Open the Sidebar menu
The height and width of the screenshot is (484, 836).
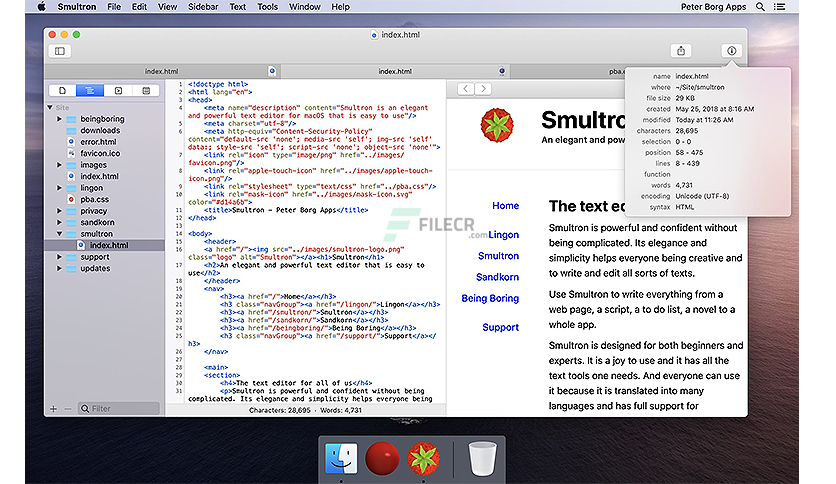coord(203,7)
